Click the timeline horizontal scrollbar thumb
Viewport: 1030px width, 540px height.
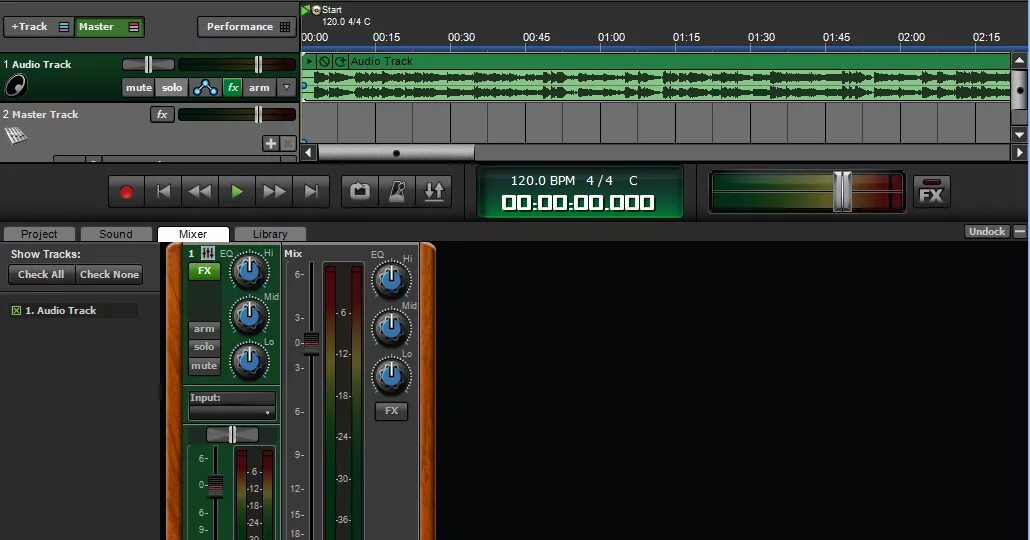[x=396, y=153]
